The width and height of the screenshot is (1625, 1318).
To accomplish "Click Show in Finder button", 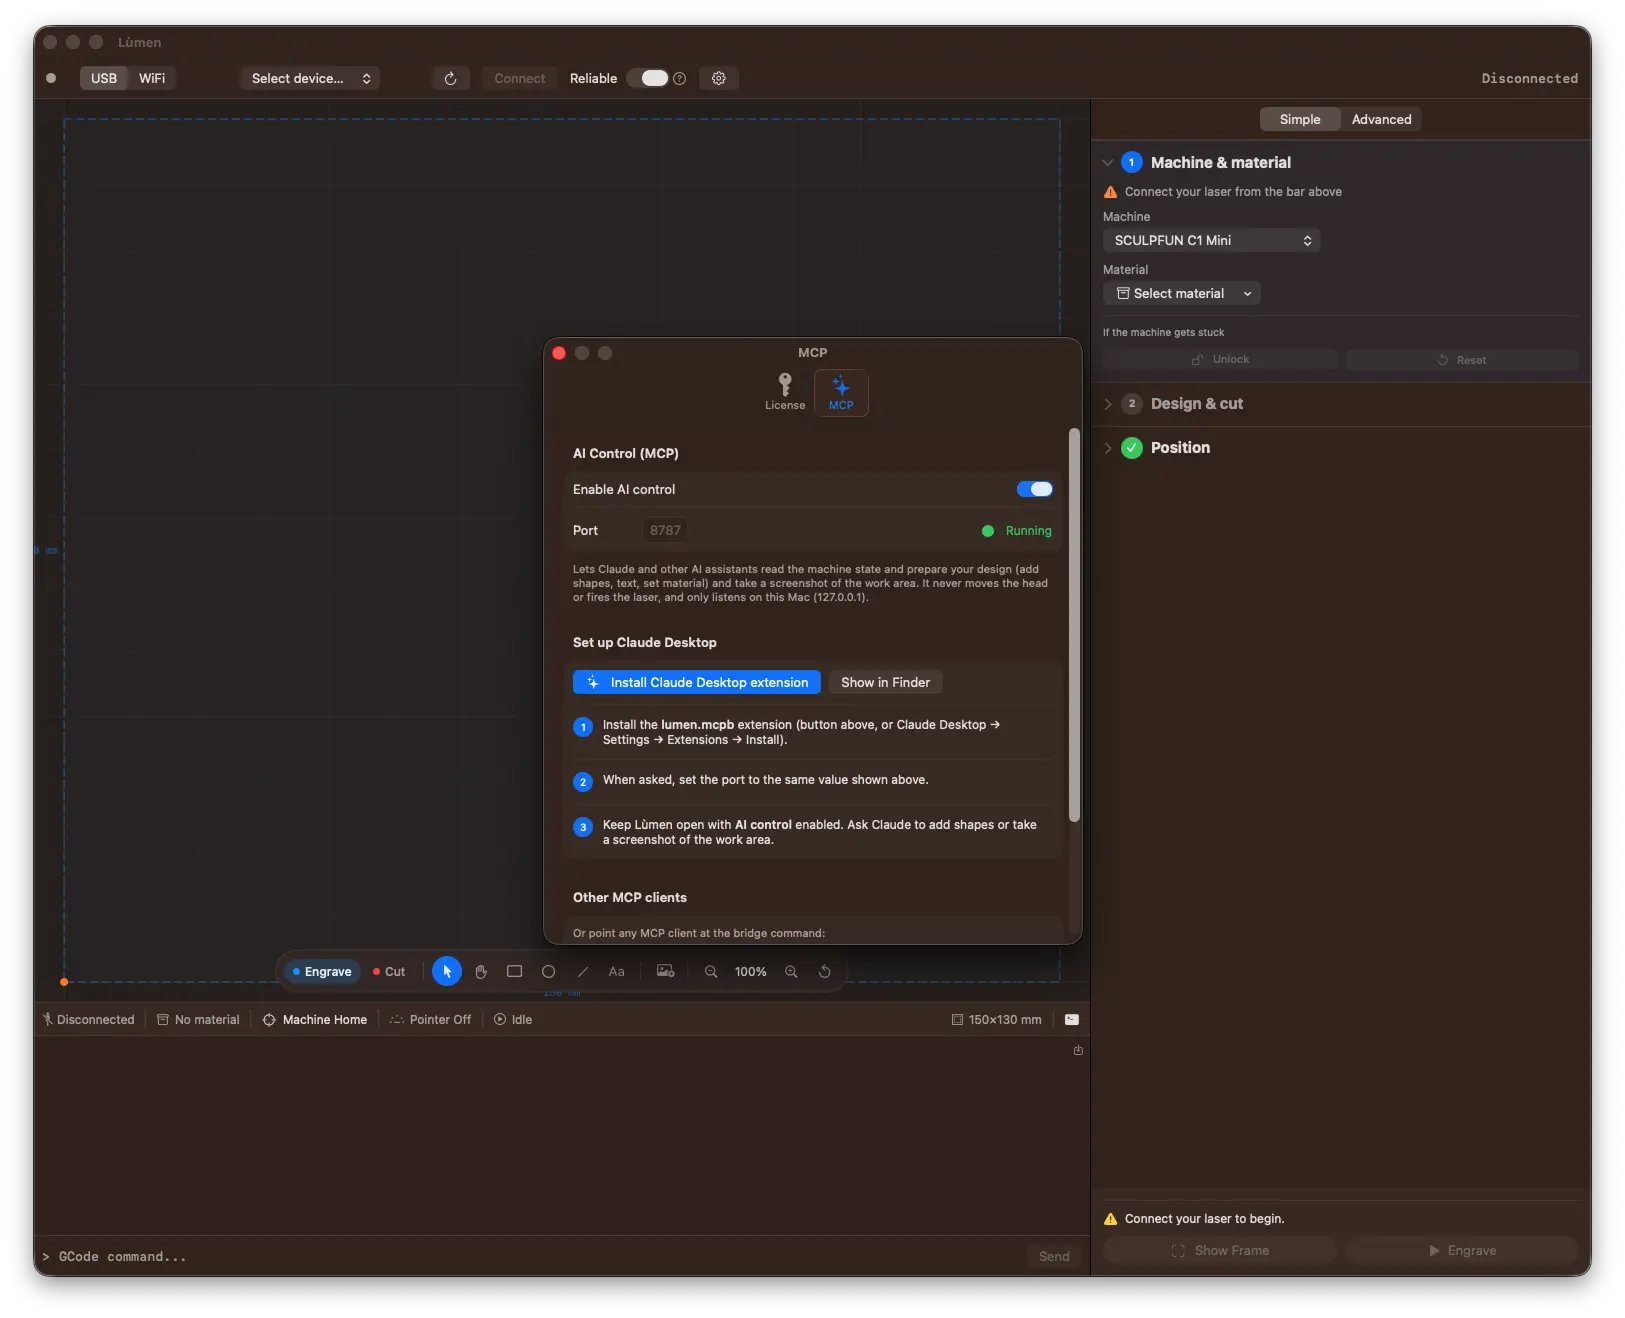I will tap(885, 682).
